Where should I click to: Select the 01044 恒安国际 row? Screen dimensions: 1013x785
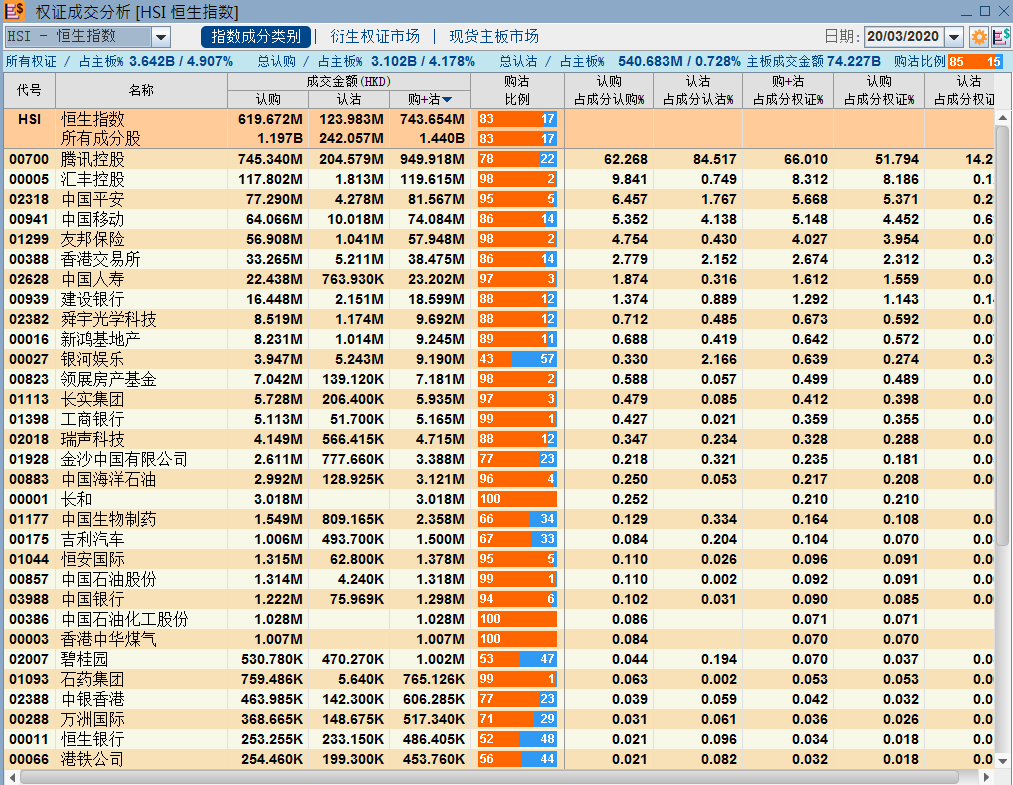coord(499,560)
